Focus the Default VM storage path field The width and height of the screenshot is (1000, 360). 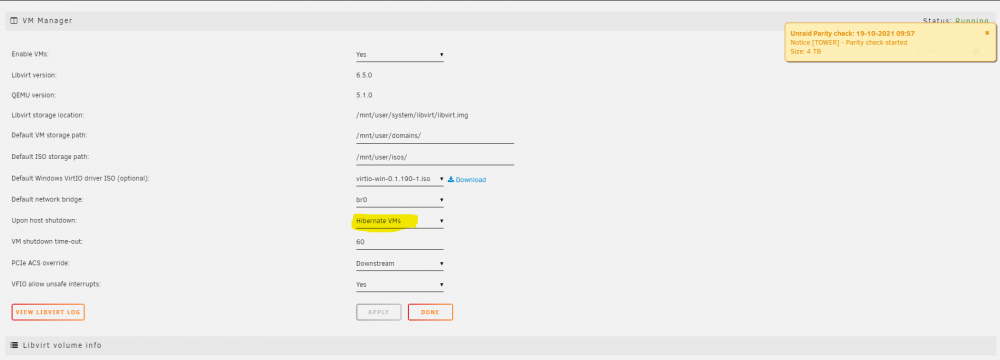coord(435,136)
